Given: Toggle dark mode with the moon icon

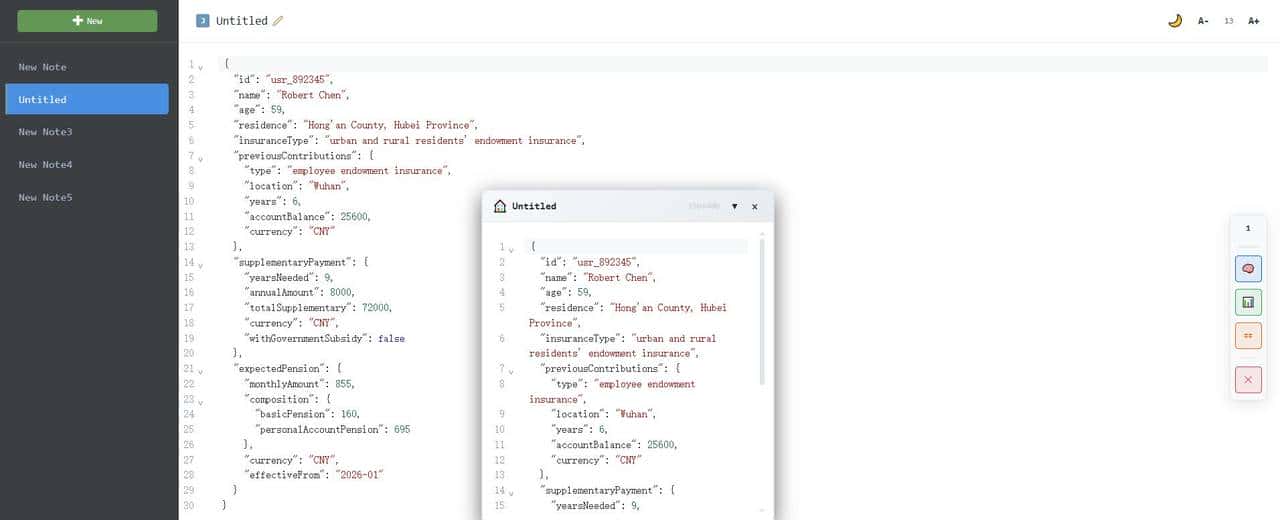Looking at the screenshot, I should click(x=1175, y=21).
